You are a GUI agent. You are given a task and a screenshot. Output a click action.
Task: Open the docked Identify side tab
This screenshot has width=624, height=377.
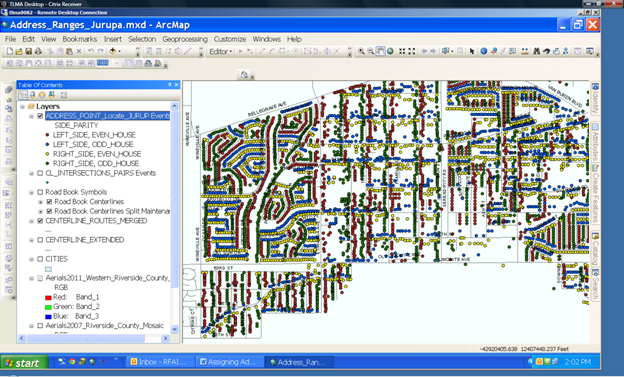595,99
